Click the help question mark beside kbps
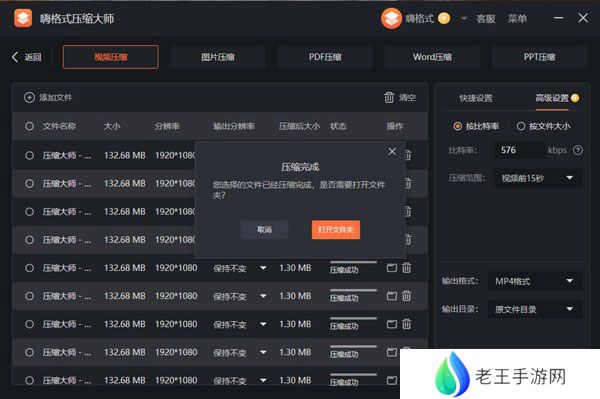Image resolution: width=600 pixels, height=399 pixels. (578, 150)
